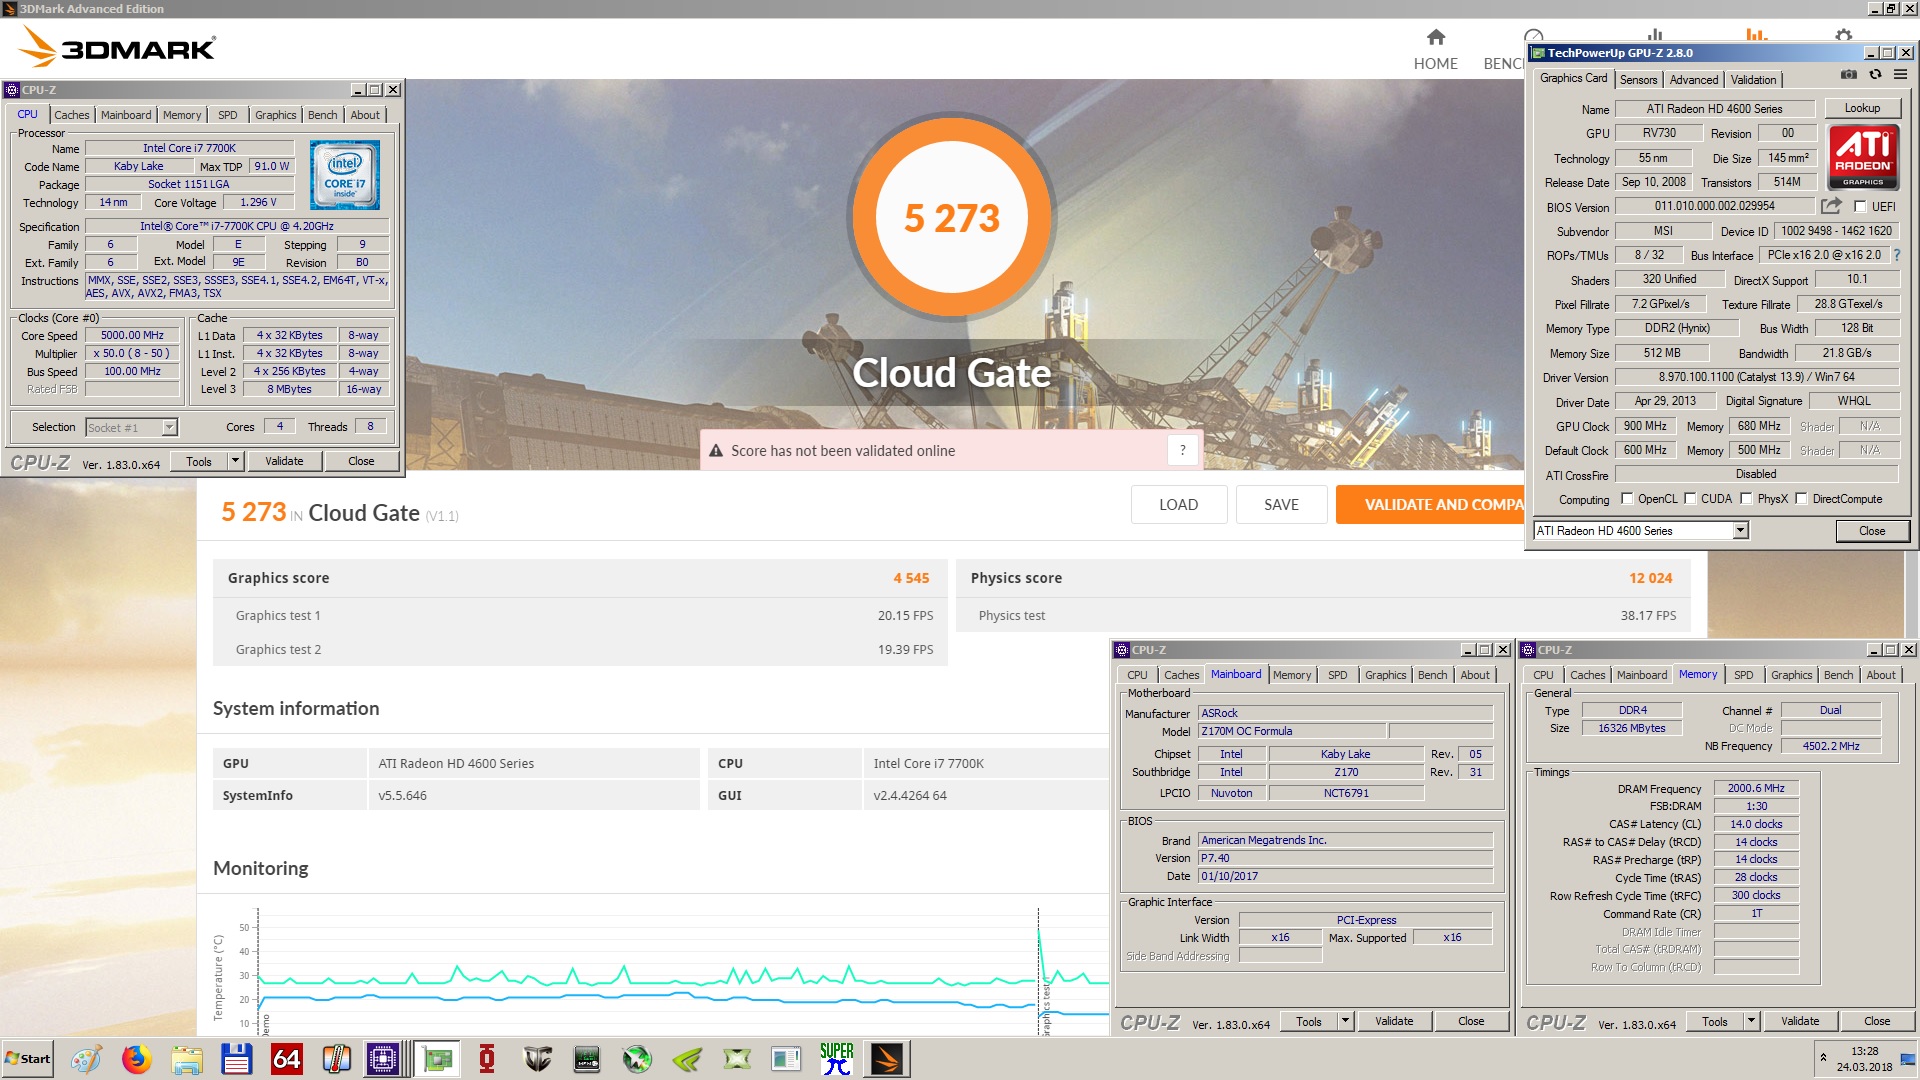Click the 12 024 physics score value
The width and height of the screenshot is (1920, 1080).
point(1650,578)
